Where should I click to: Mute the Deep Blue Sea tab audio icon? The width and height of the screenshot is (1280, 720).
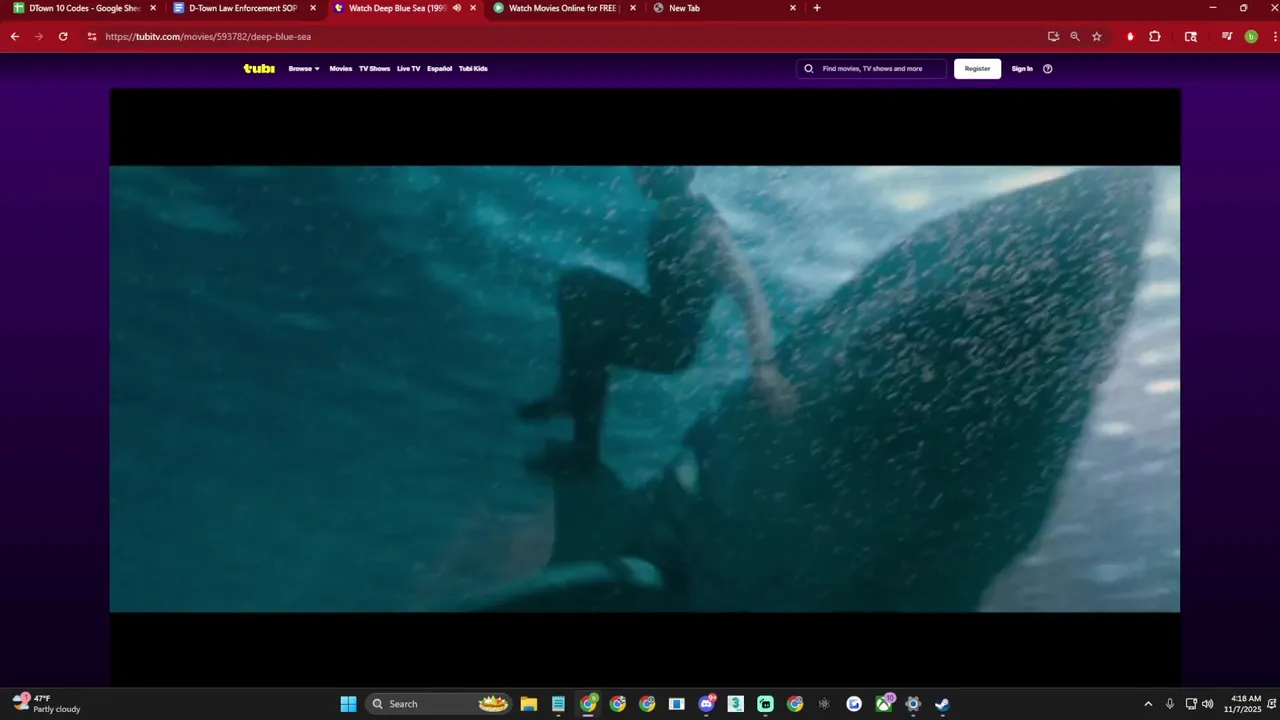click(x=457, y=8)
